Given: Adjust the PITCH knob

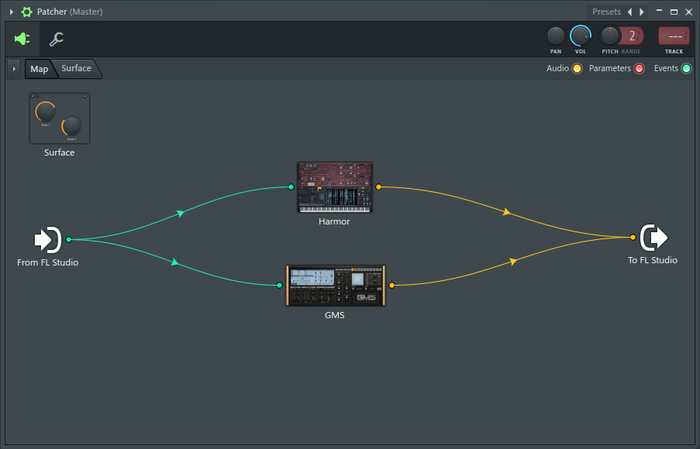Looking at the screenshot, I should pos(609,36).
